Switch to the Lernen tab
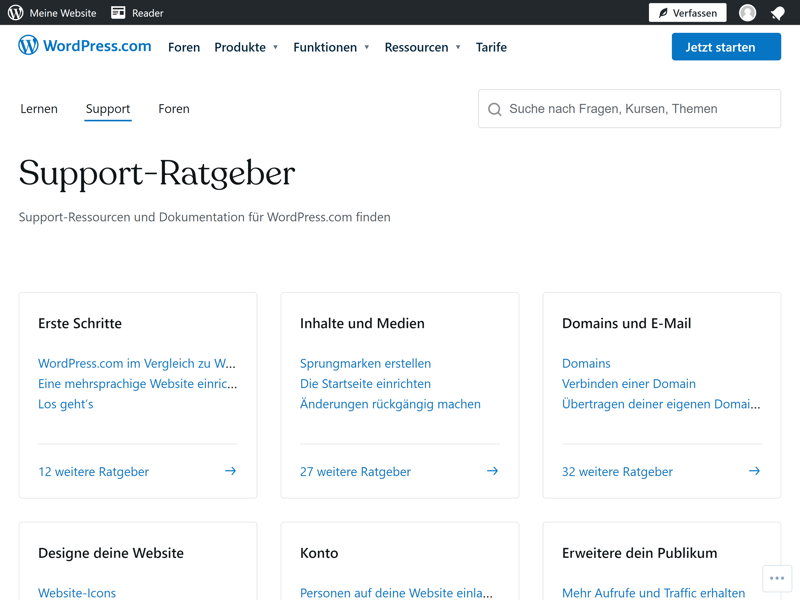The image size is (800, 600). coord(39,109)
